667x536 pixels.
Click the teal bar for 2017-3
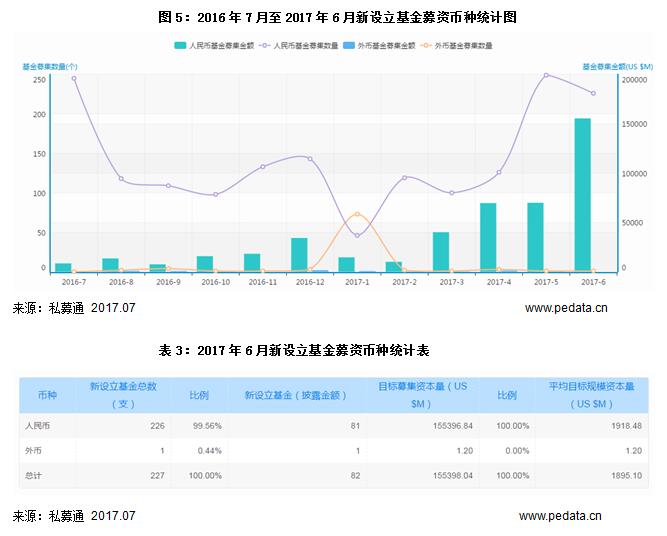pyautogui.click(x=441, y=252)
